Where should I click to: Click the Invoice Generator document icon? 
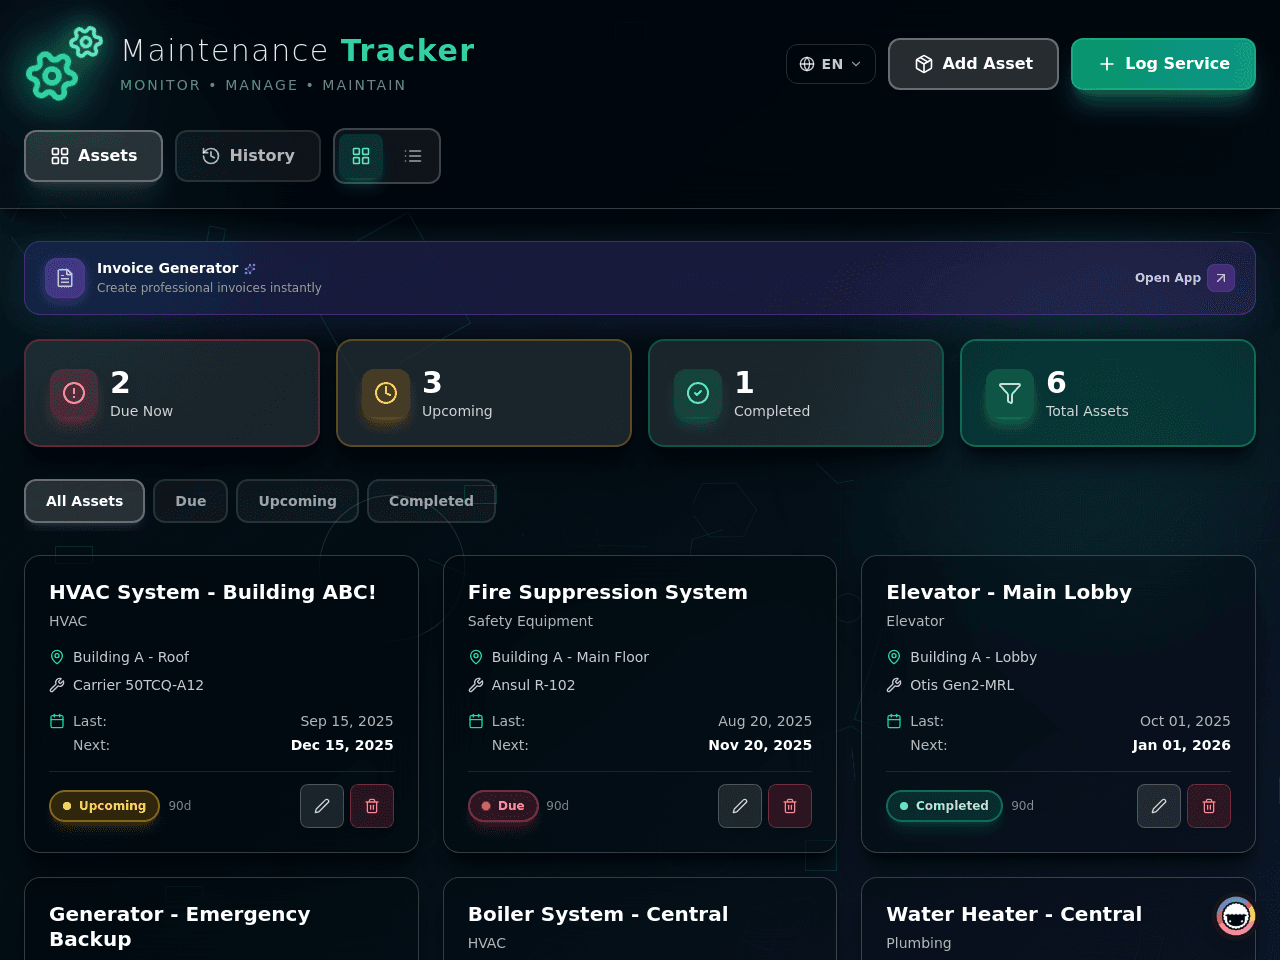tap(65, 278)
